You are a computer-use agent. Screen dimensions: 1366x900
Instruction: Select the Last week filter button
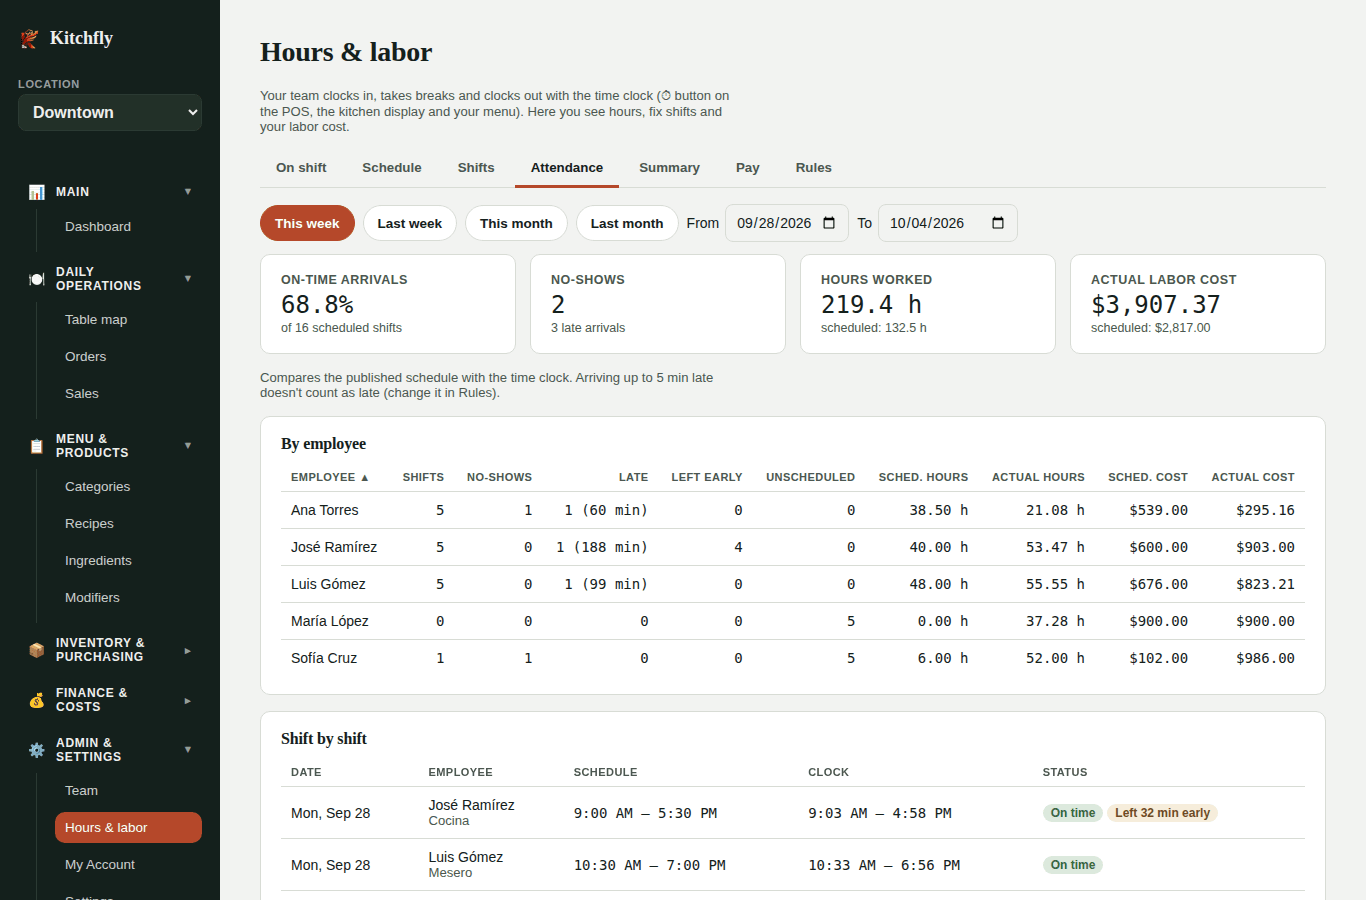(410, 223)
